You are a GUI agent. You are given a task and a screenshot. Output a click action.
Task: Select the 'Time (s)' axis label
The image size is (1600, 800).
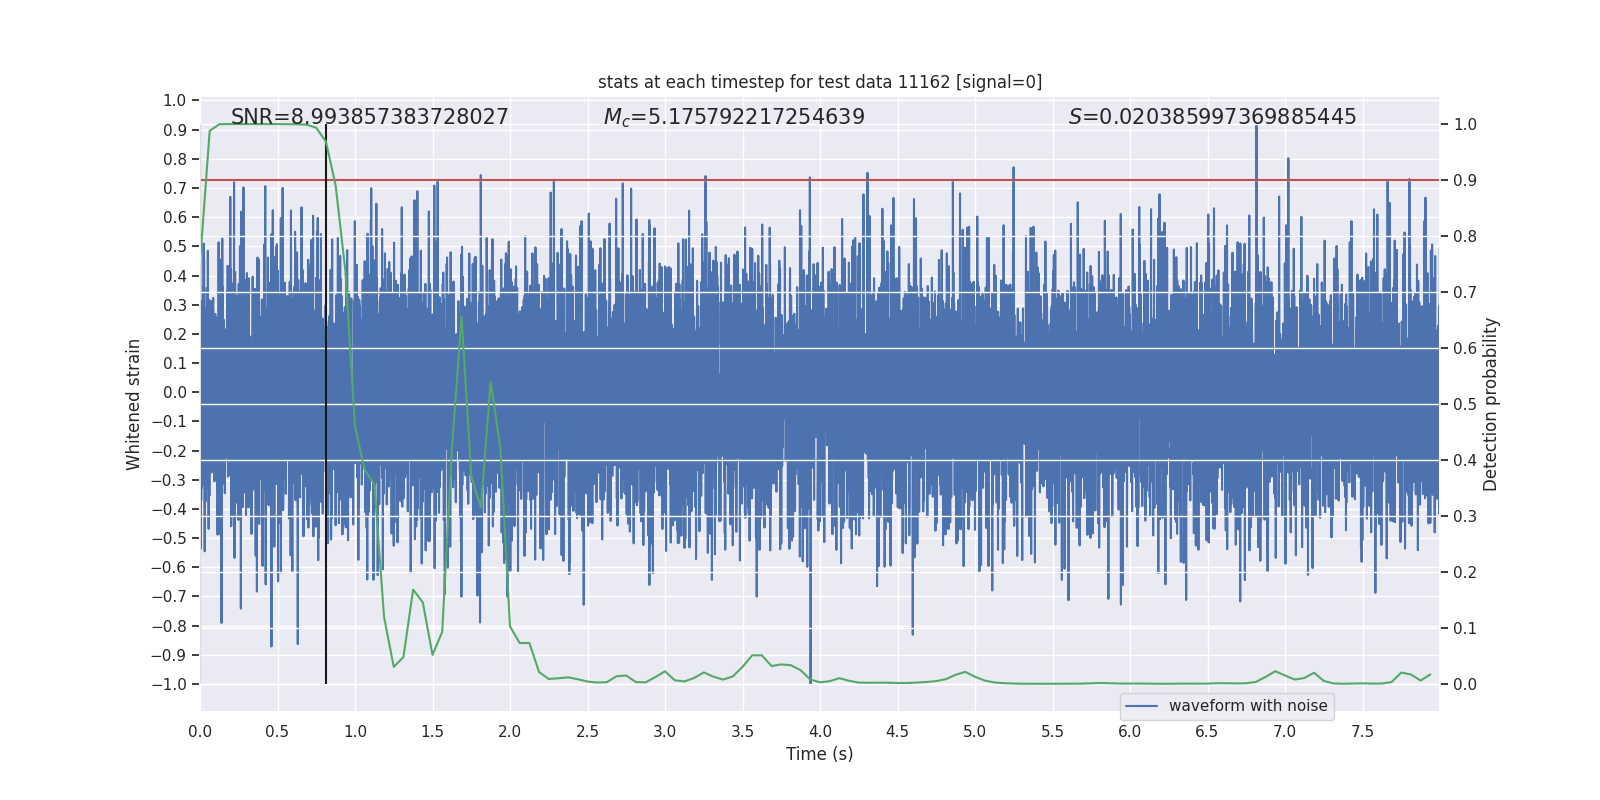point(820,754)
